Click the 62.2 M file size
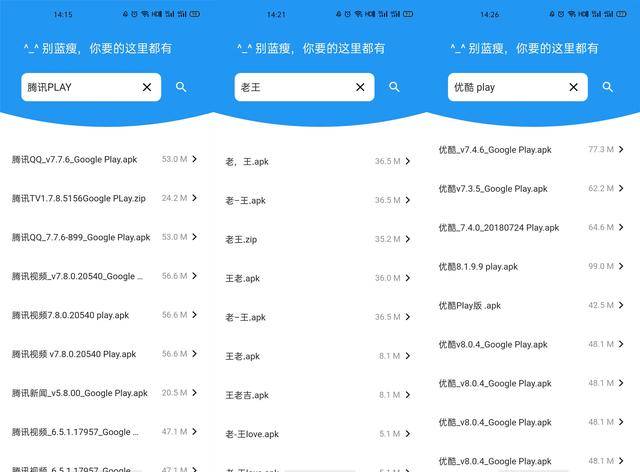640x472 pixels. click(x=601, y=188)
